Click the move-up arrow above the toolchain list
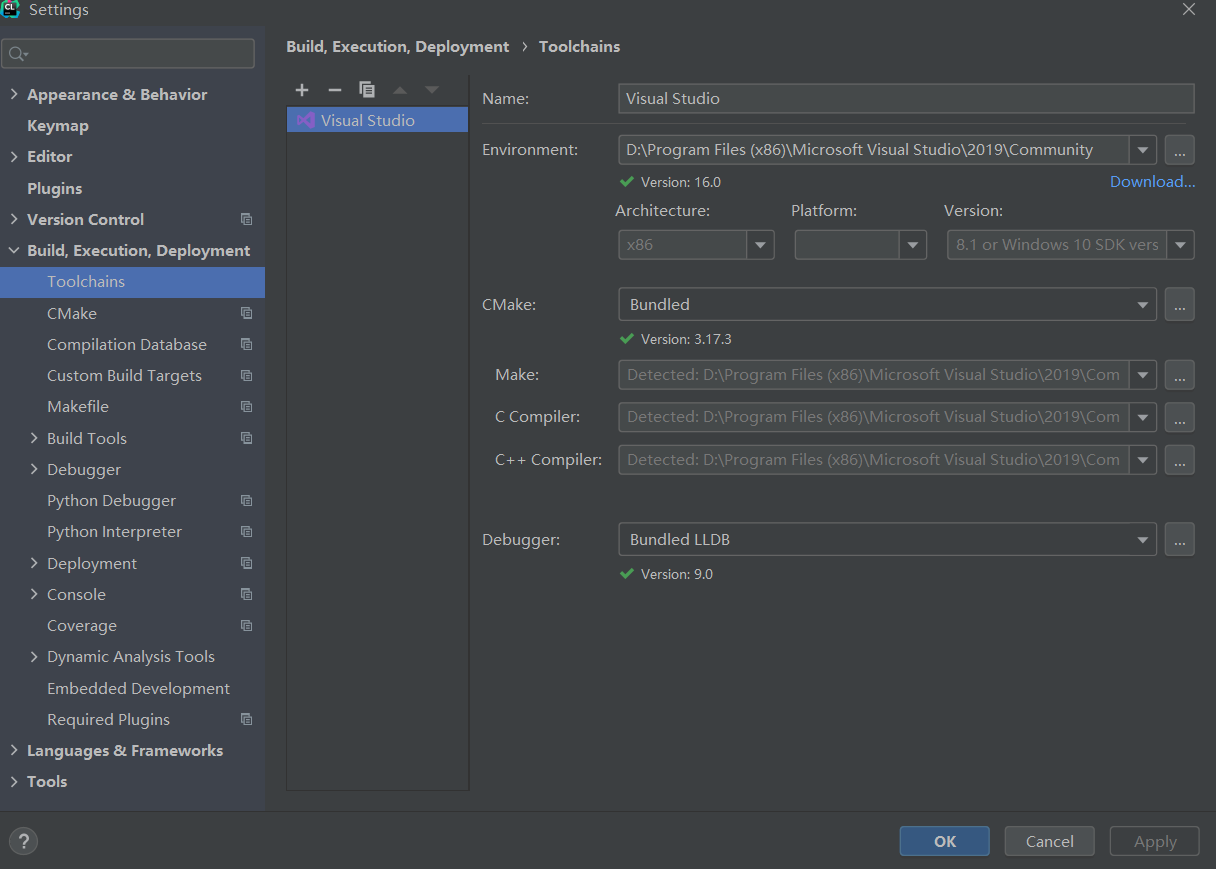 [x=399, y=90]
